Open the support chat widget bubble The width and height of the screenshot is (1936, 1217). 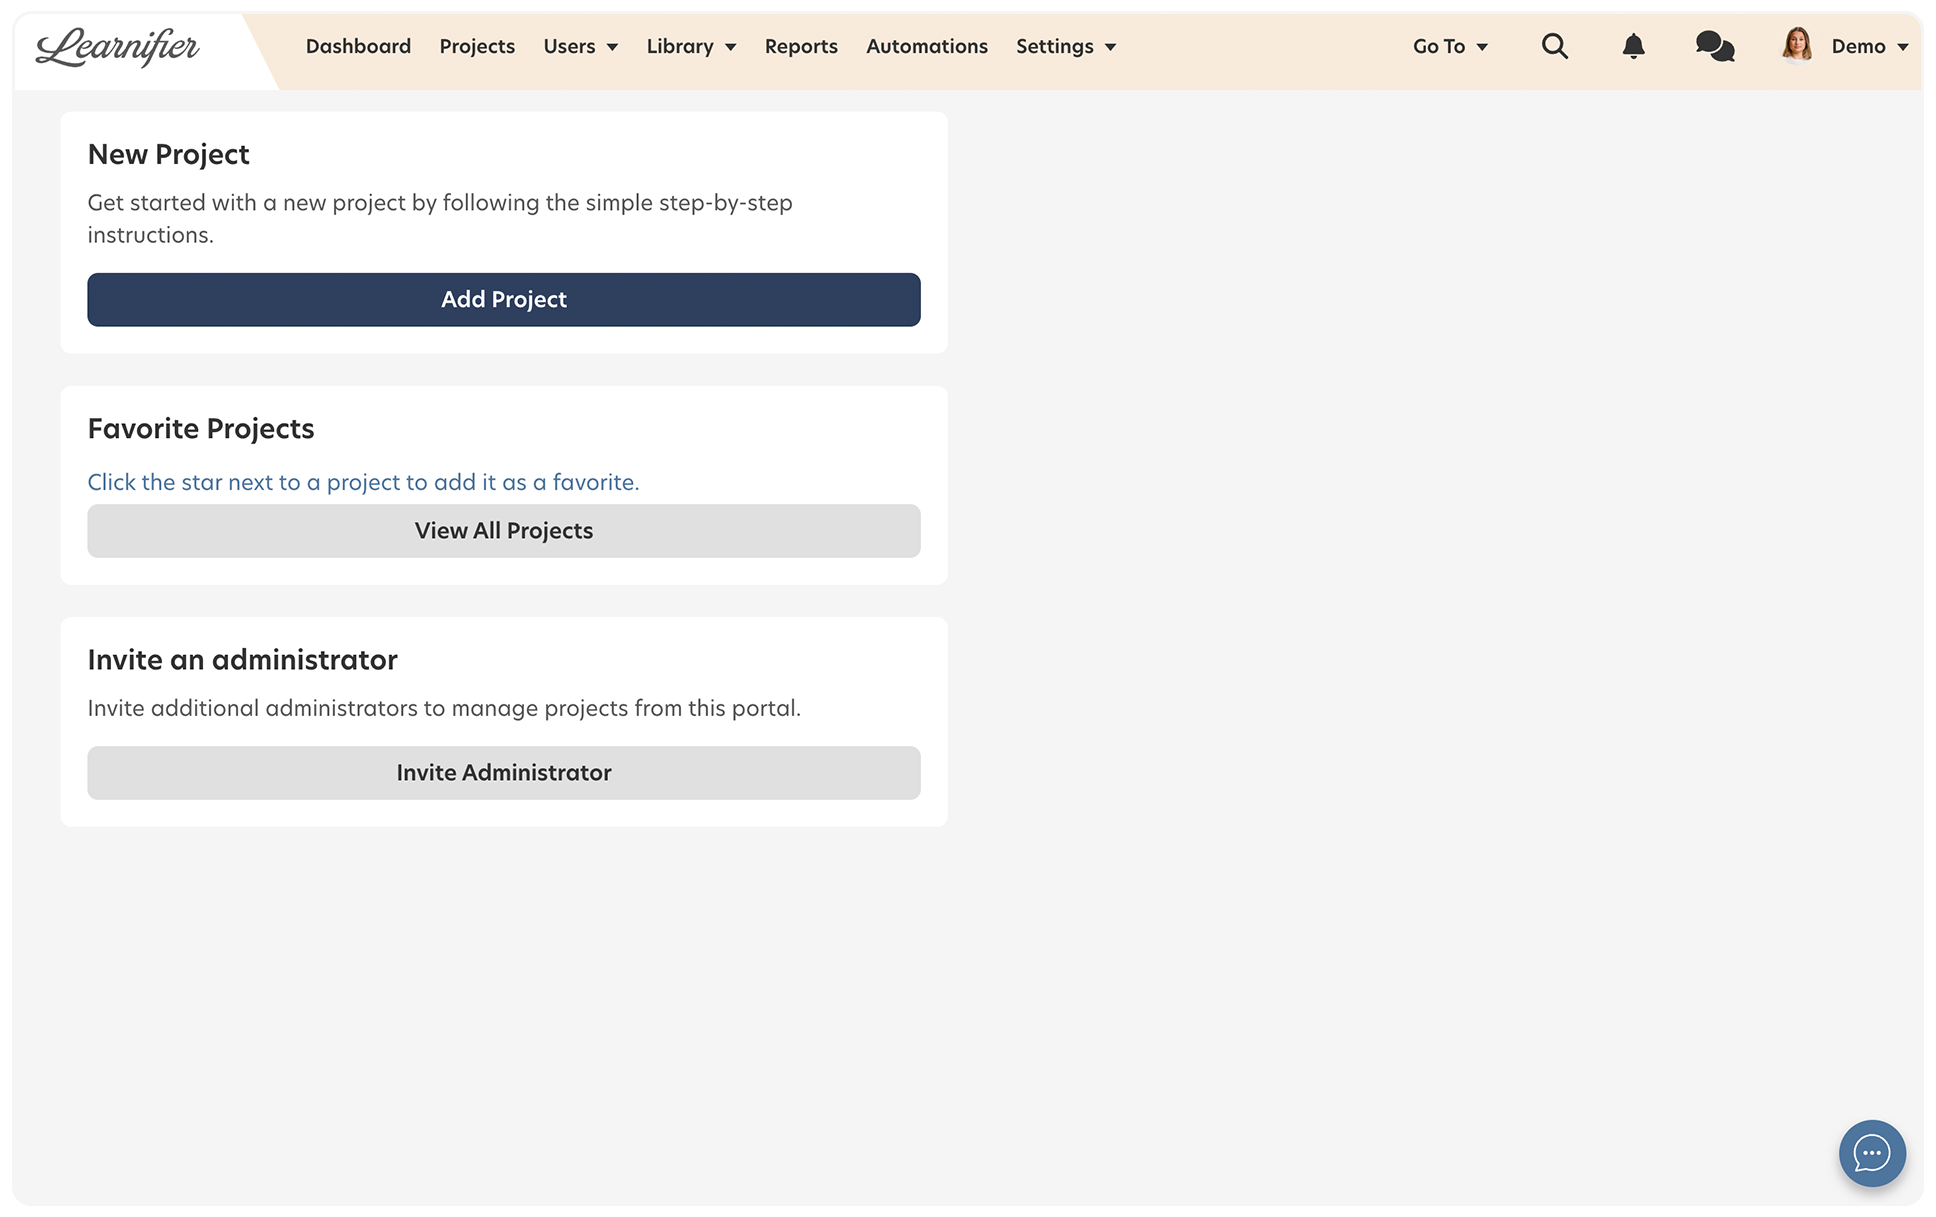tap(1872, 1153)
